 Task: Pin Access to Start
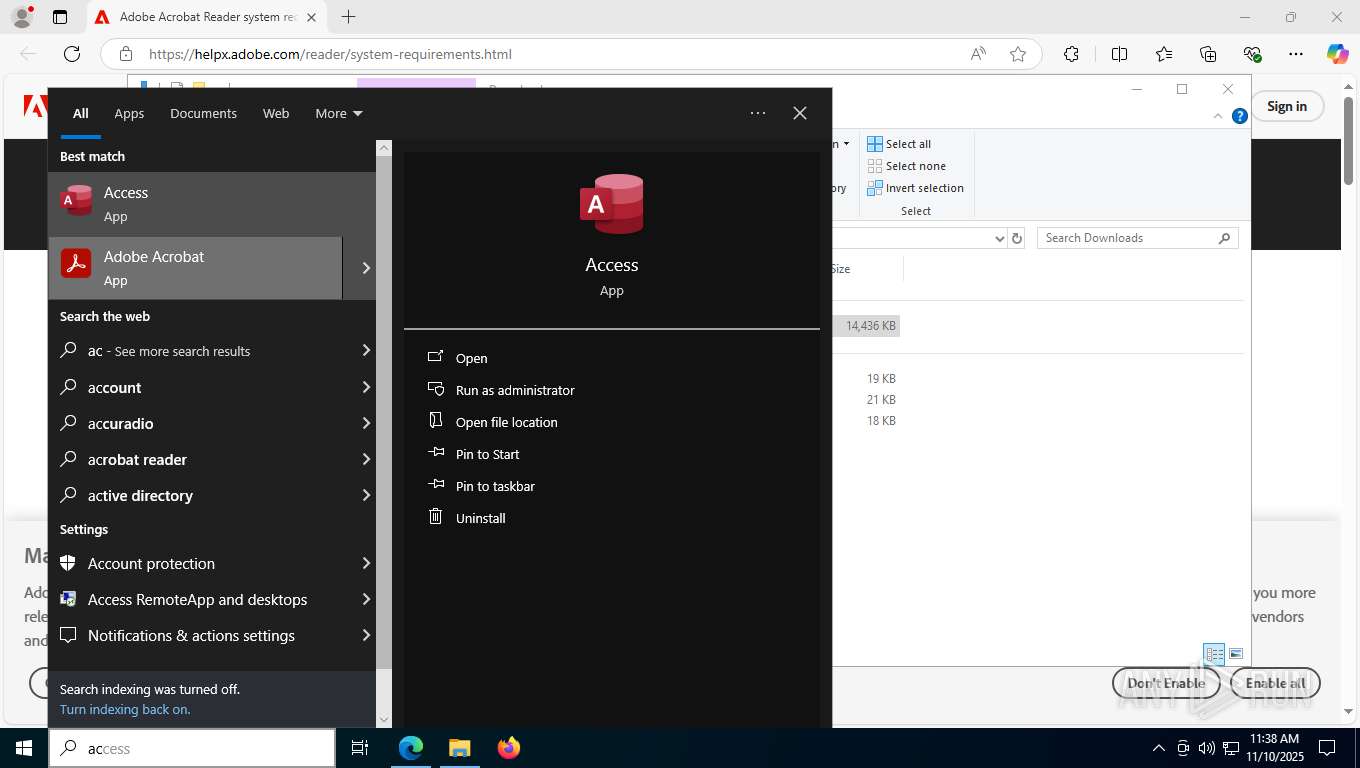pyautogui.click(x=487, y=454)
